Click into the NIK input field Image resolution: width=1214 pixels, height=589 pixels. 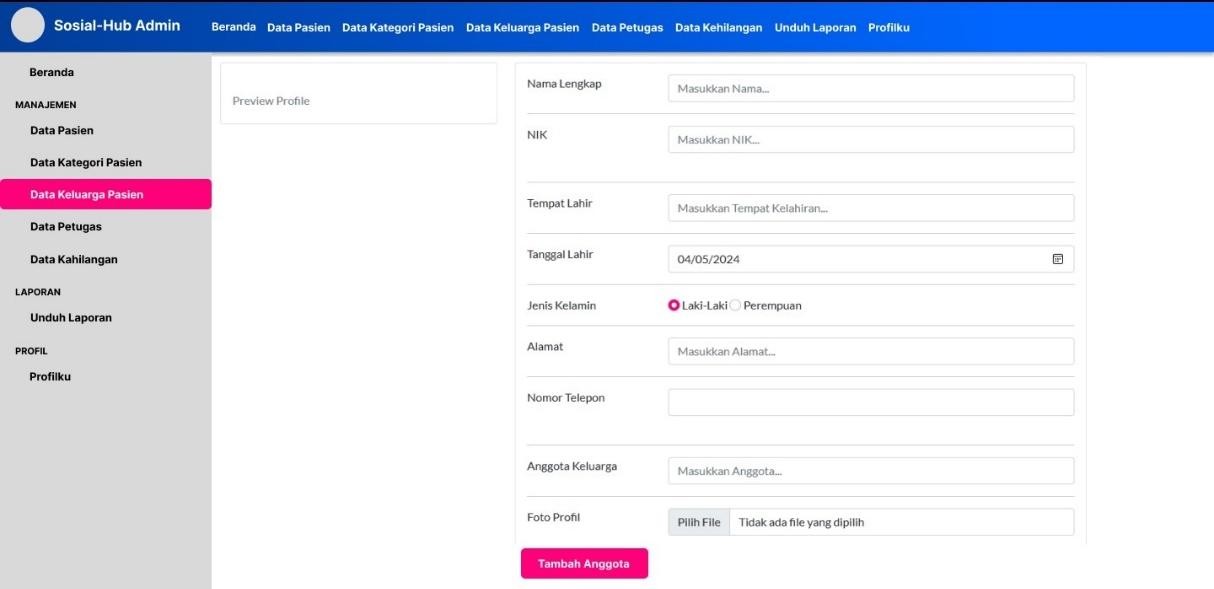pos(870,139)
